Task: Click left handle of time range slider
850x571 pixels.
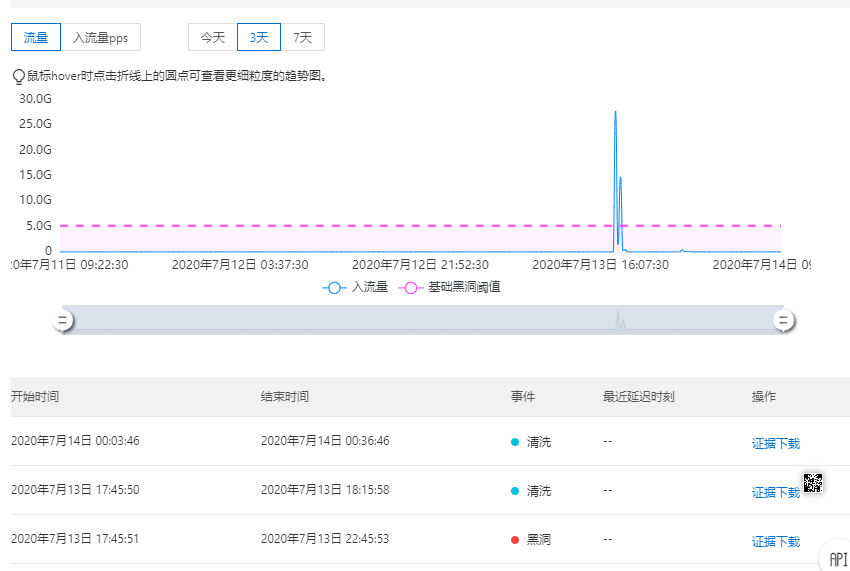Action: [63, 321]
